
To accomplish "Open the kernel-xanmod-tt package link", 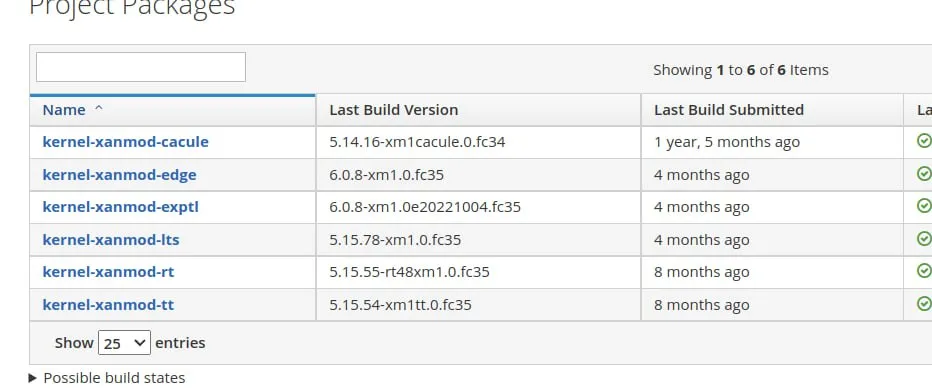I will pyautogui.click(x=108, y=305).
